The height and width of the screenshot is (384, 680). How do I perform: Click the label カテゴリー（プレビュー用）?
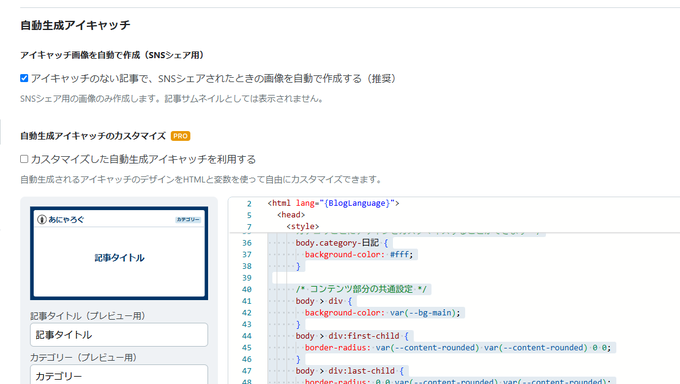click(83, 358)
